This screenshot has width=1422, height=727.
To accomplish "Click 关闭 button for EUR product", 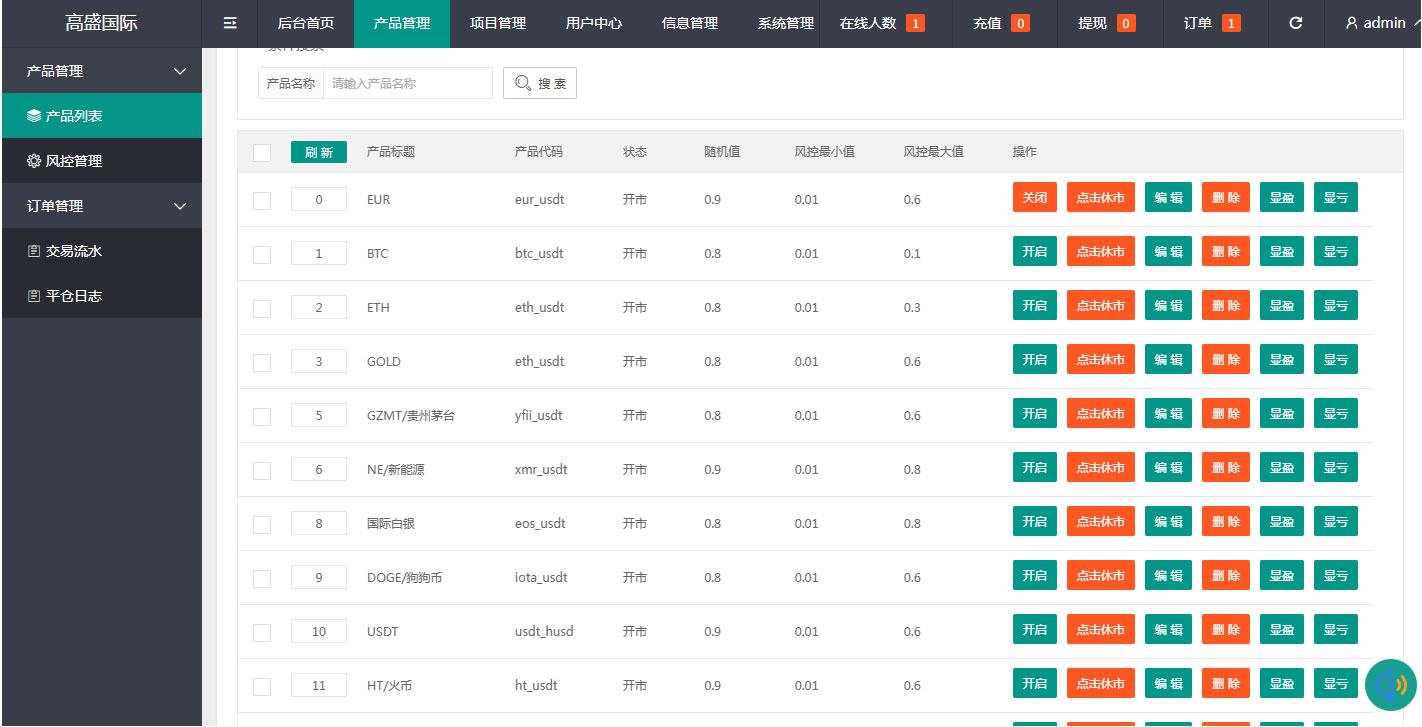I will (1035, 198).
